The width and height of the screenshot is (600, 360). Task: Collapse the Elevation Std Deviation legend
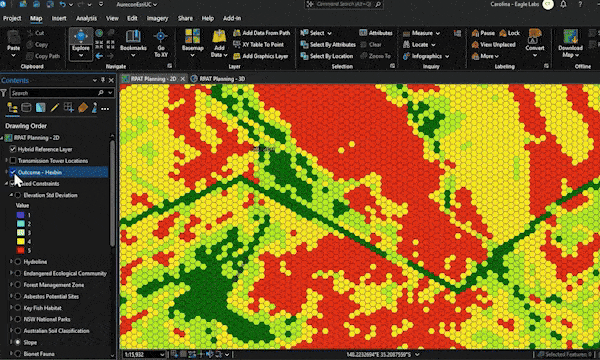pyautogui.click(x=11, y=195)
